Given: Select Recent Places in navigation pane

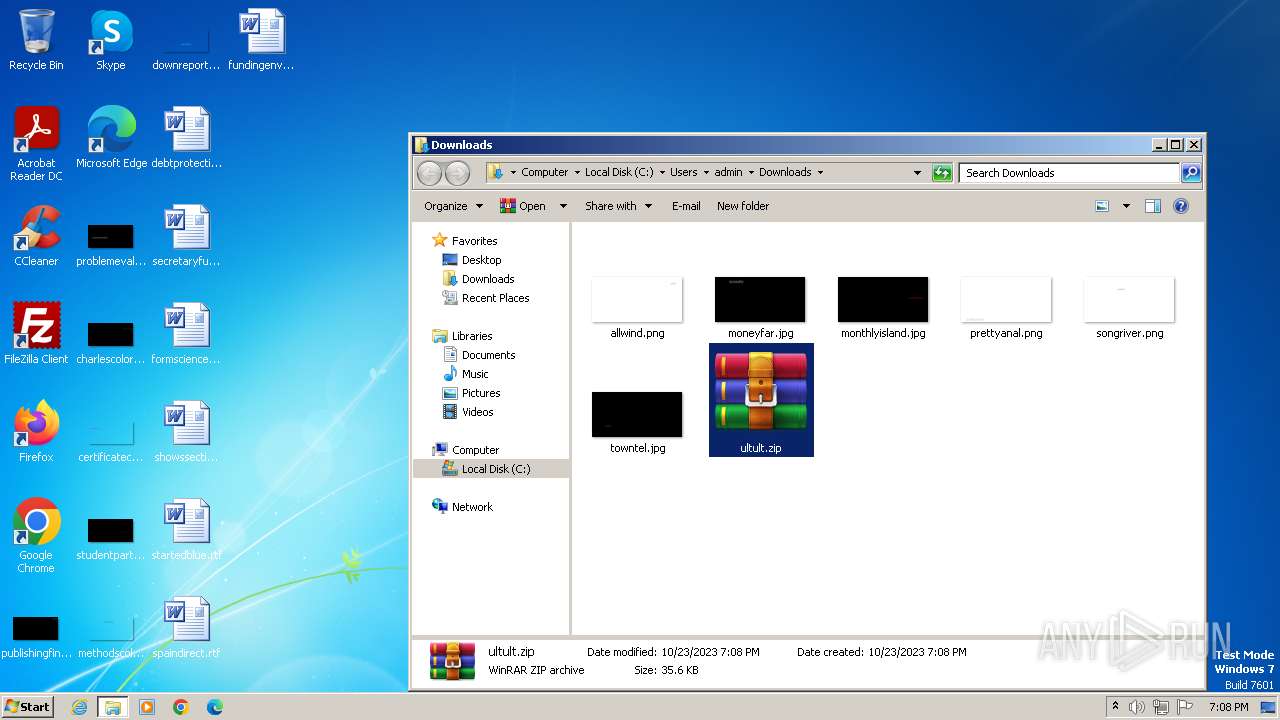Looking at the screenshot, I should [486, 298].
